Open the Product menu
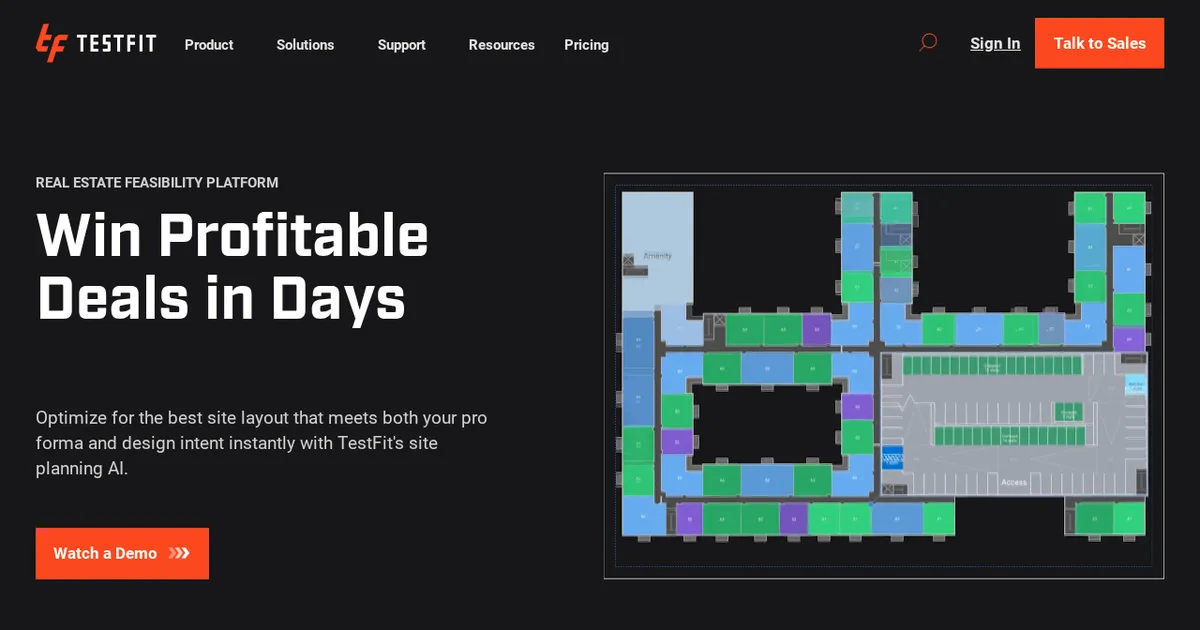The height and width of the screenshot is (630, 1200). (x=209, y=45)
